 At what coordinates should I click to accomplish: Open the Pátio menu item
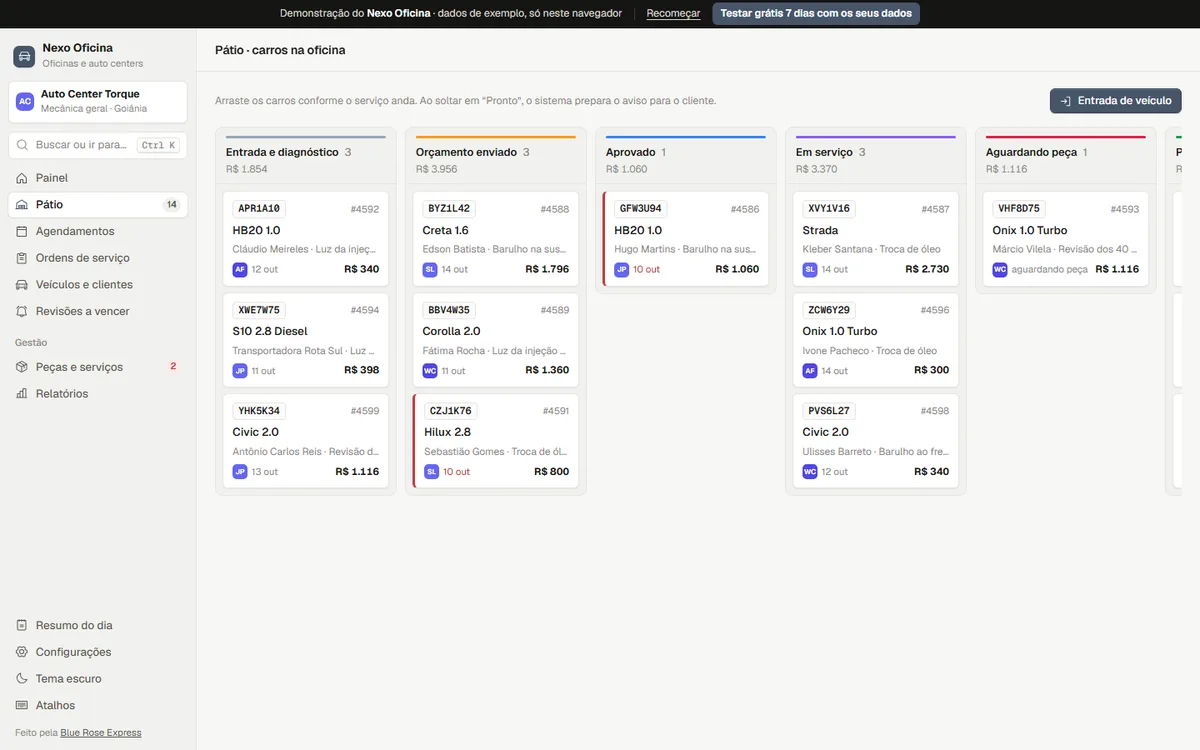coord(98,204)
